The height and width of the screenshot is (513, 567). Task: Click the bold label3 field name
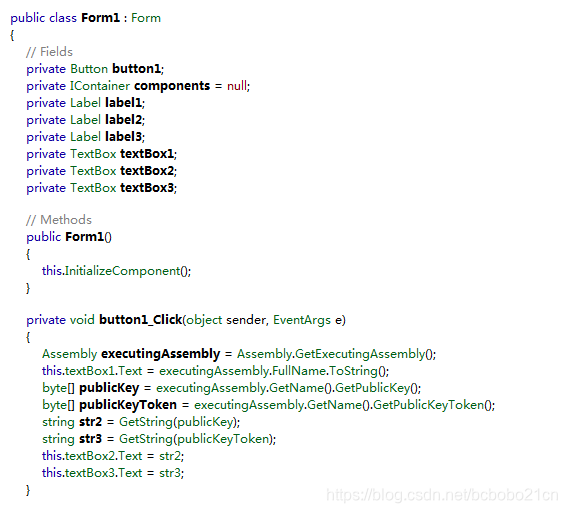coord(123,137)
